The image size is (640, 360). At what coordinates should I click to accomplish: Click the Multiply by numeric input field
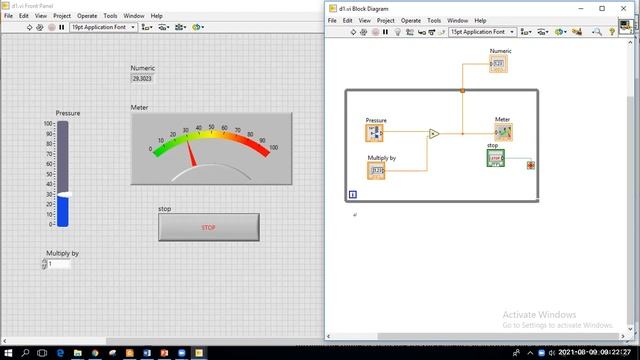[x=59, y=264]
